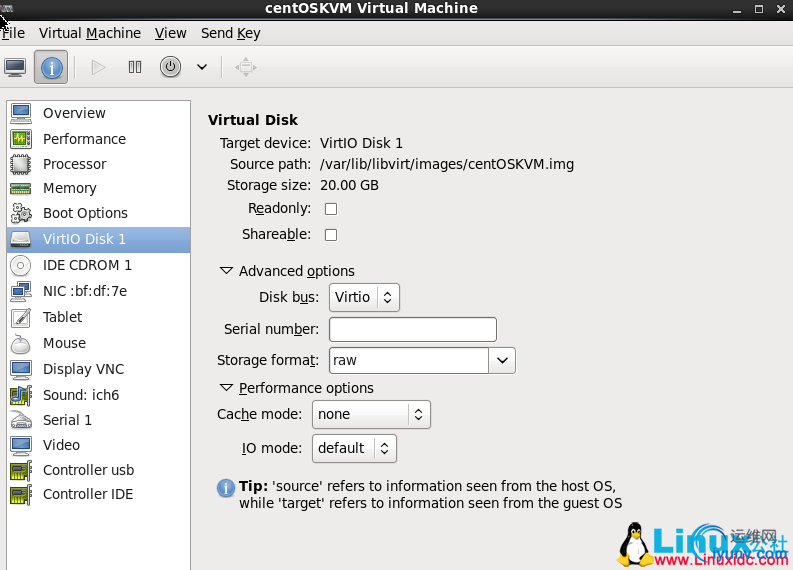
Task: Select the Boot Options gears icon
Action: pos(21,213)
